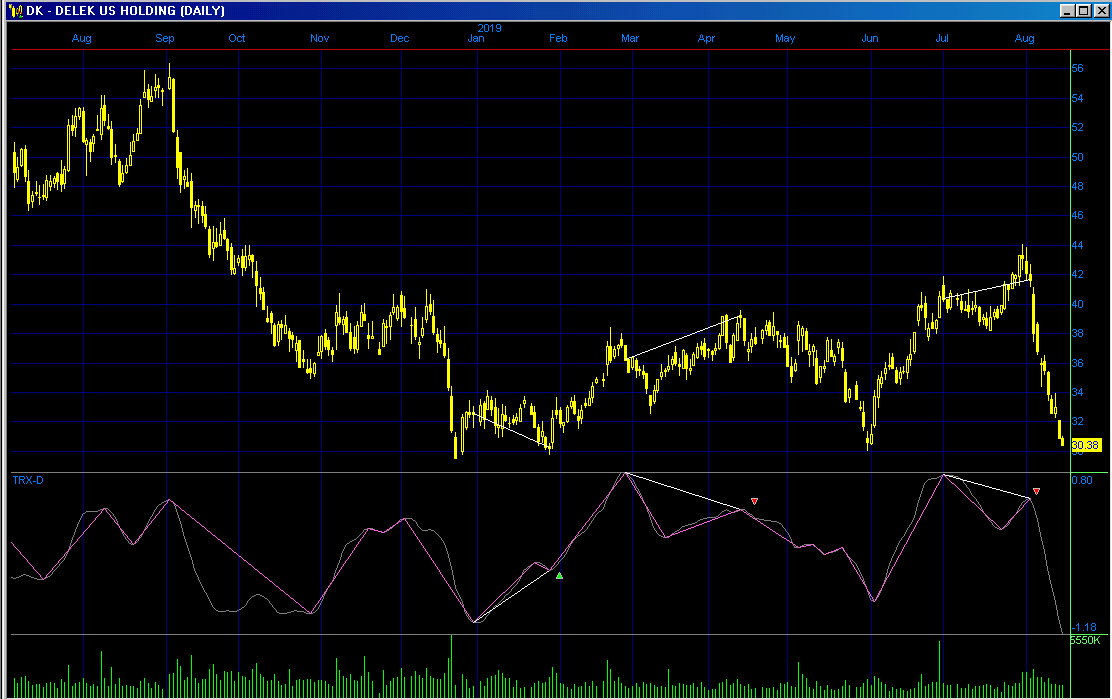Click the Mar month label

click(x=630, y=38)
